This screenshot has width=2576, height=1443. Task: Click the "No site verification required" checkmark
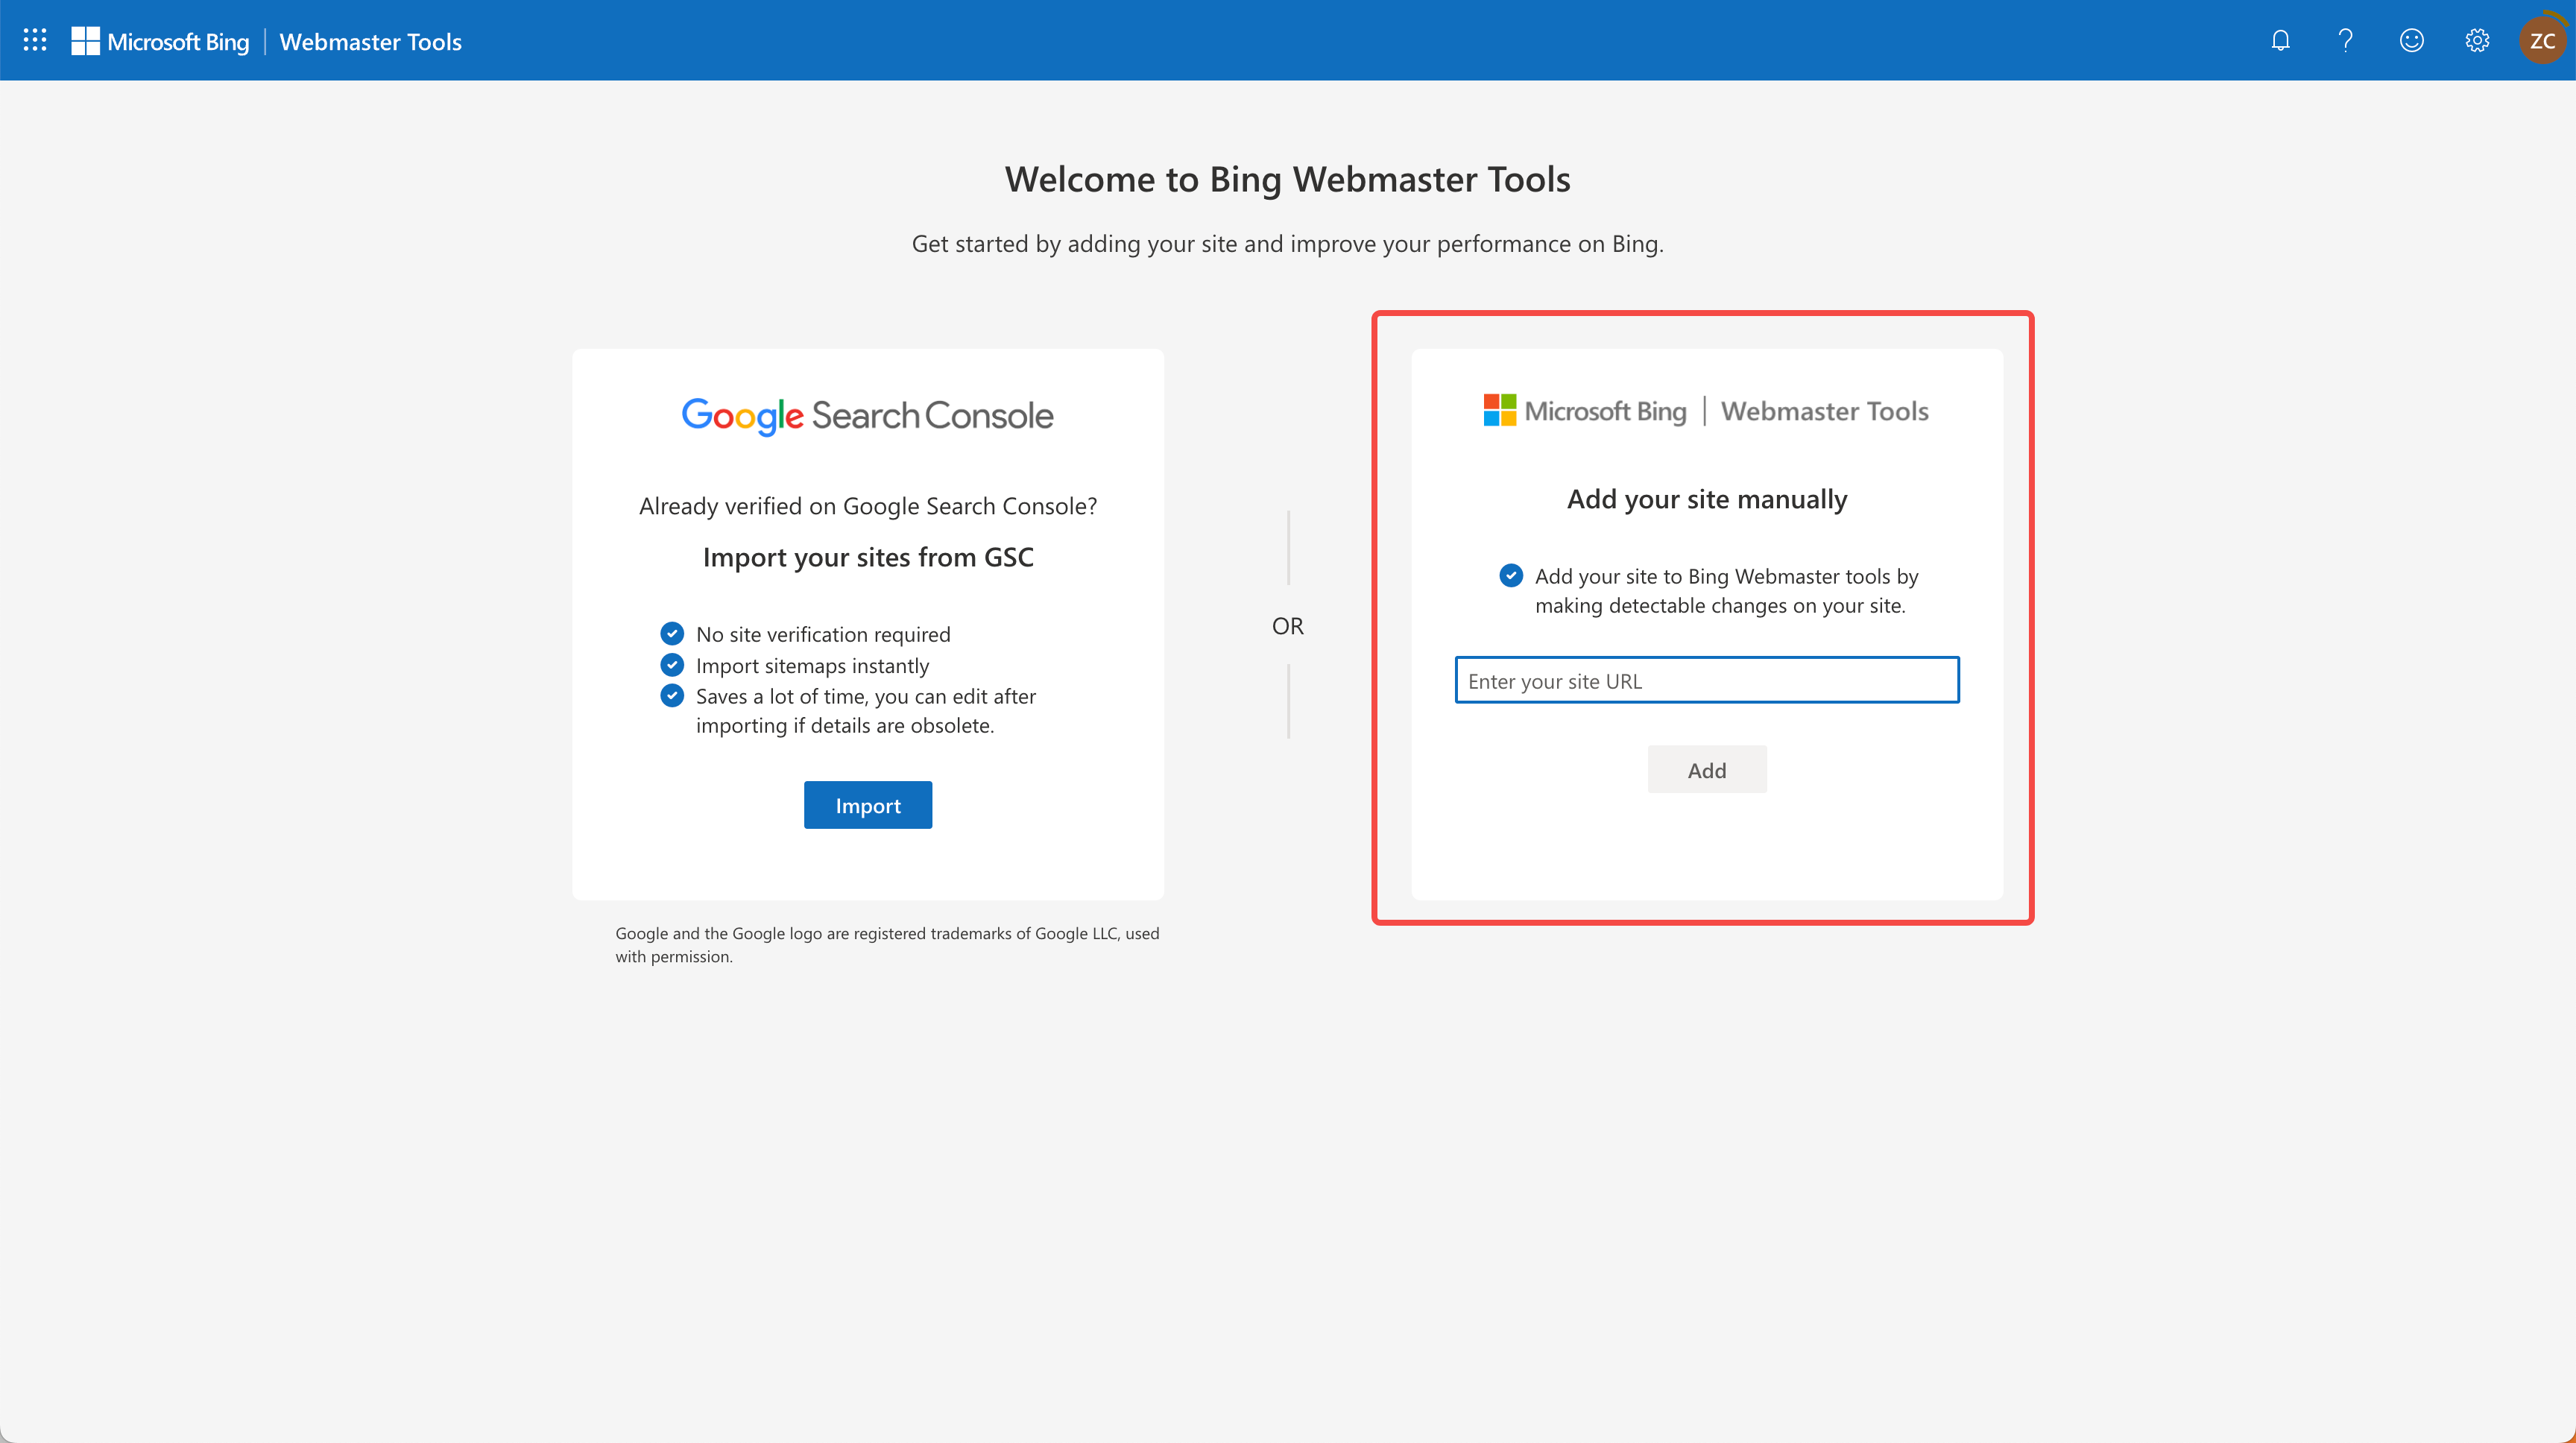672,634
